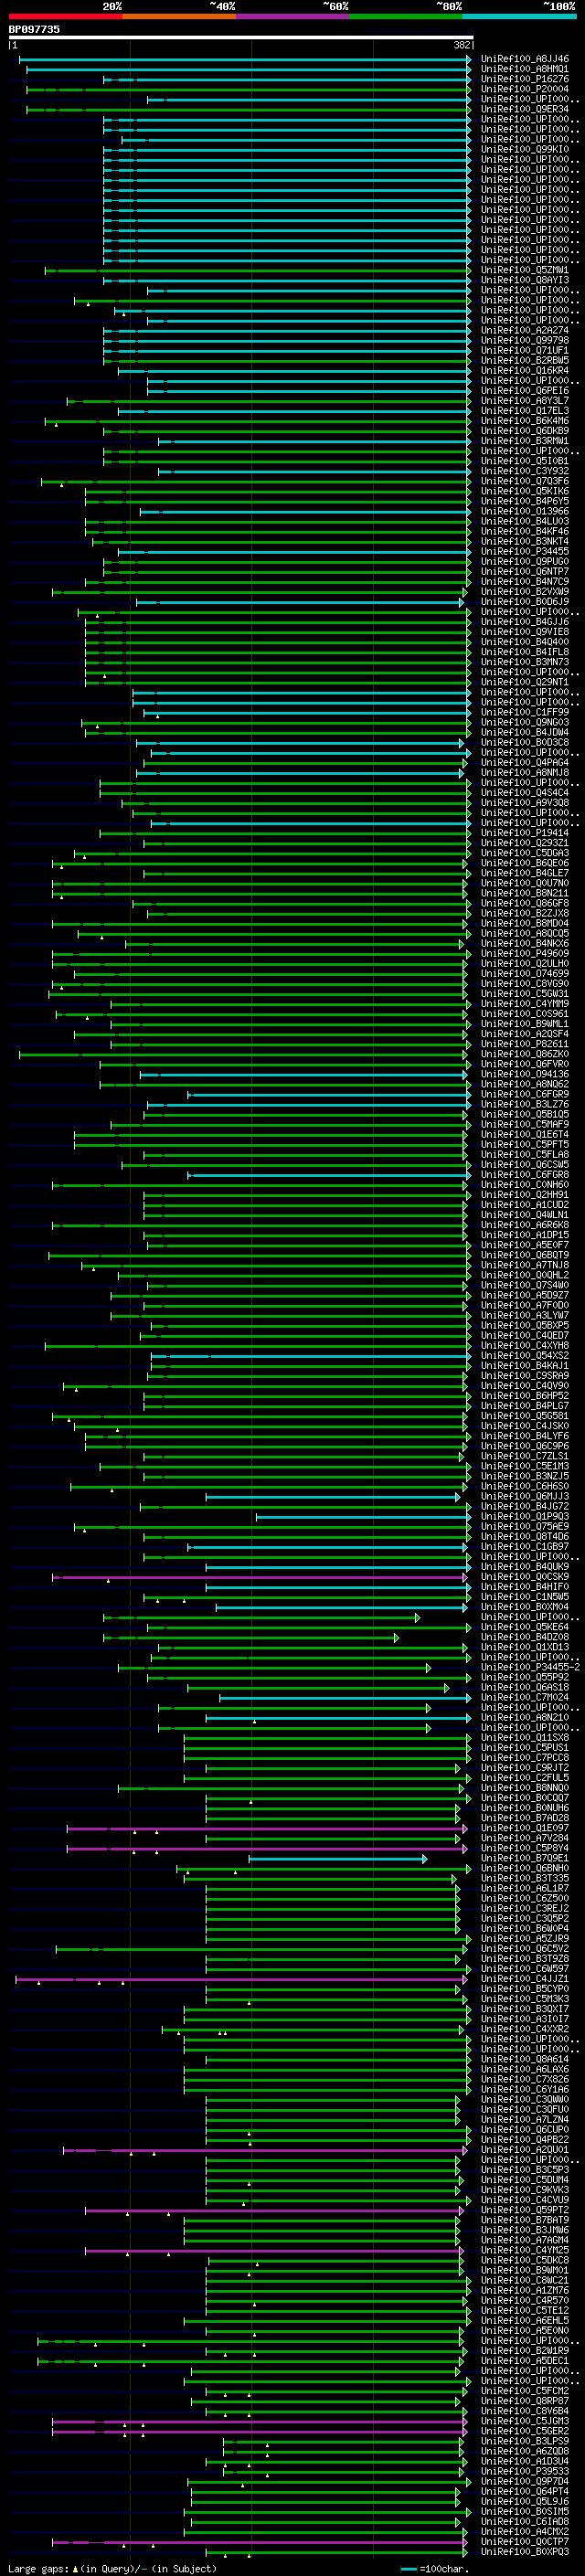Click label UniRef100_B3NZJ5
Viewport: 585px width, 2576px height.
point(525,1476)
